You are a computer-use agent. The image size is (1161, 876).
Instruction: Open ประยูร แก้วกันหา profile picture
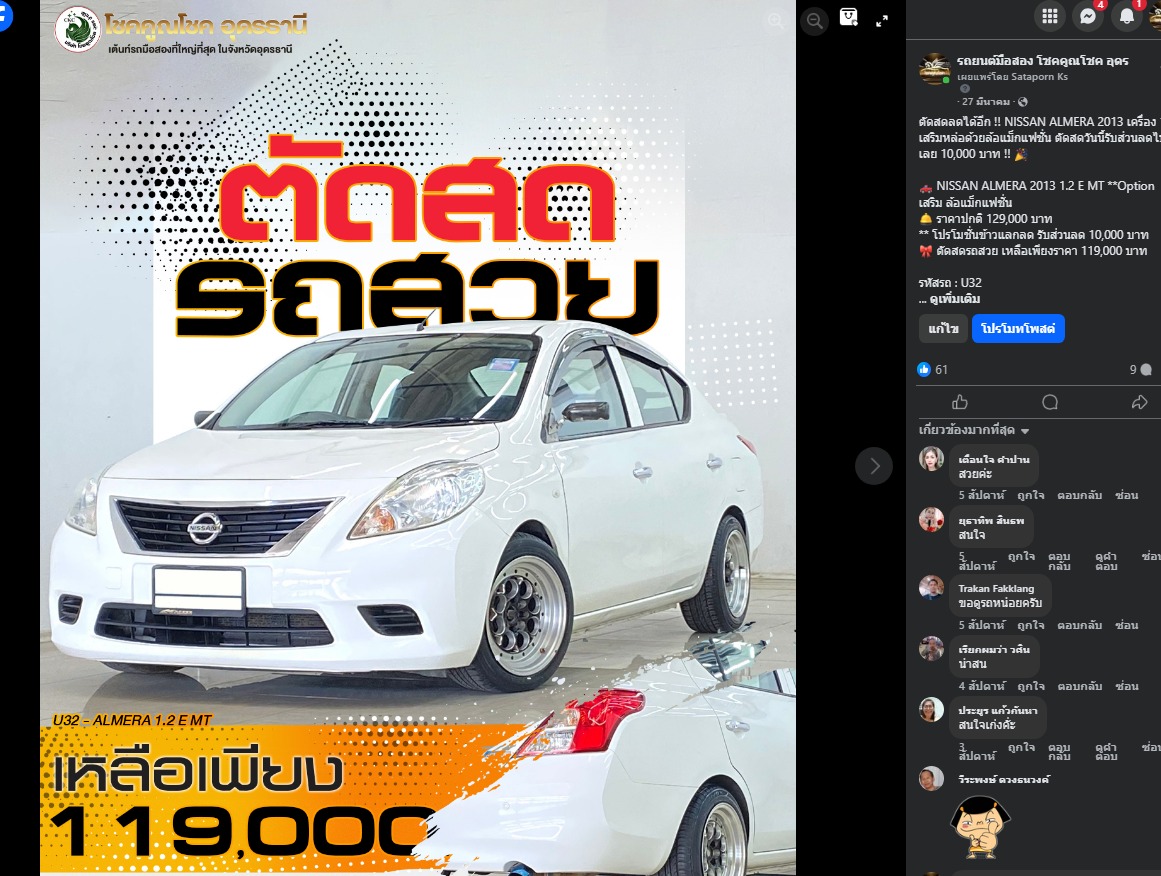[x=931, y=709]
